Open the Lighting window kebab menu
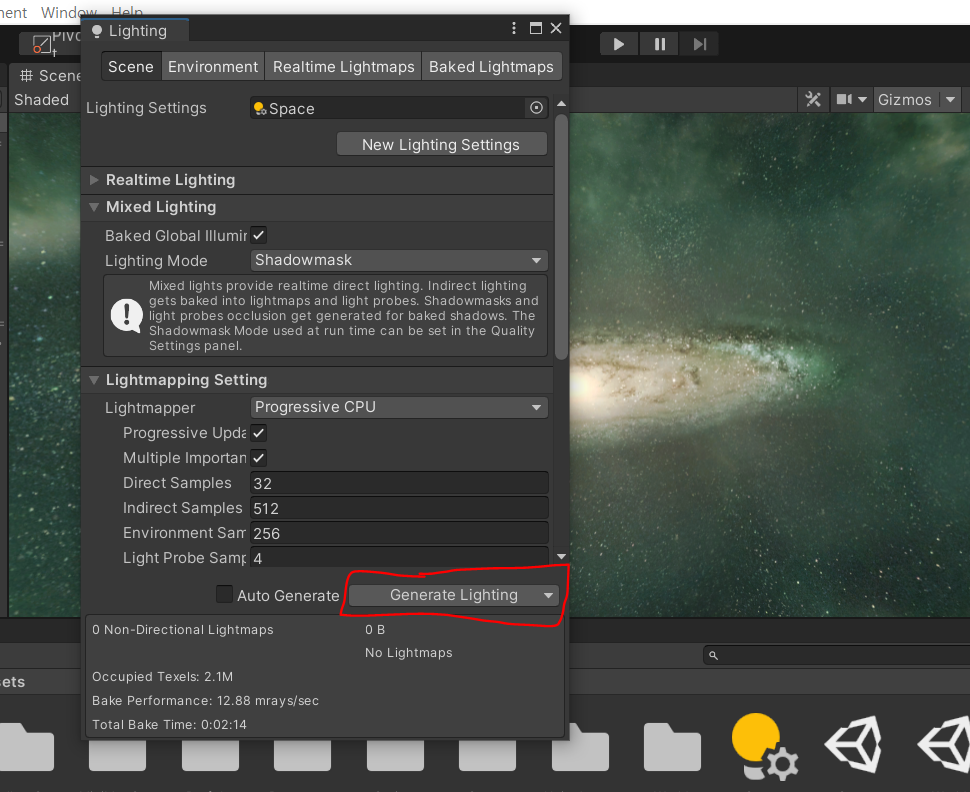The image size is (970, 792). click(513, 28)
